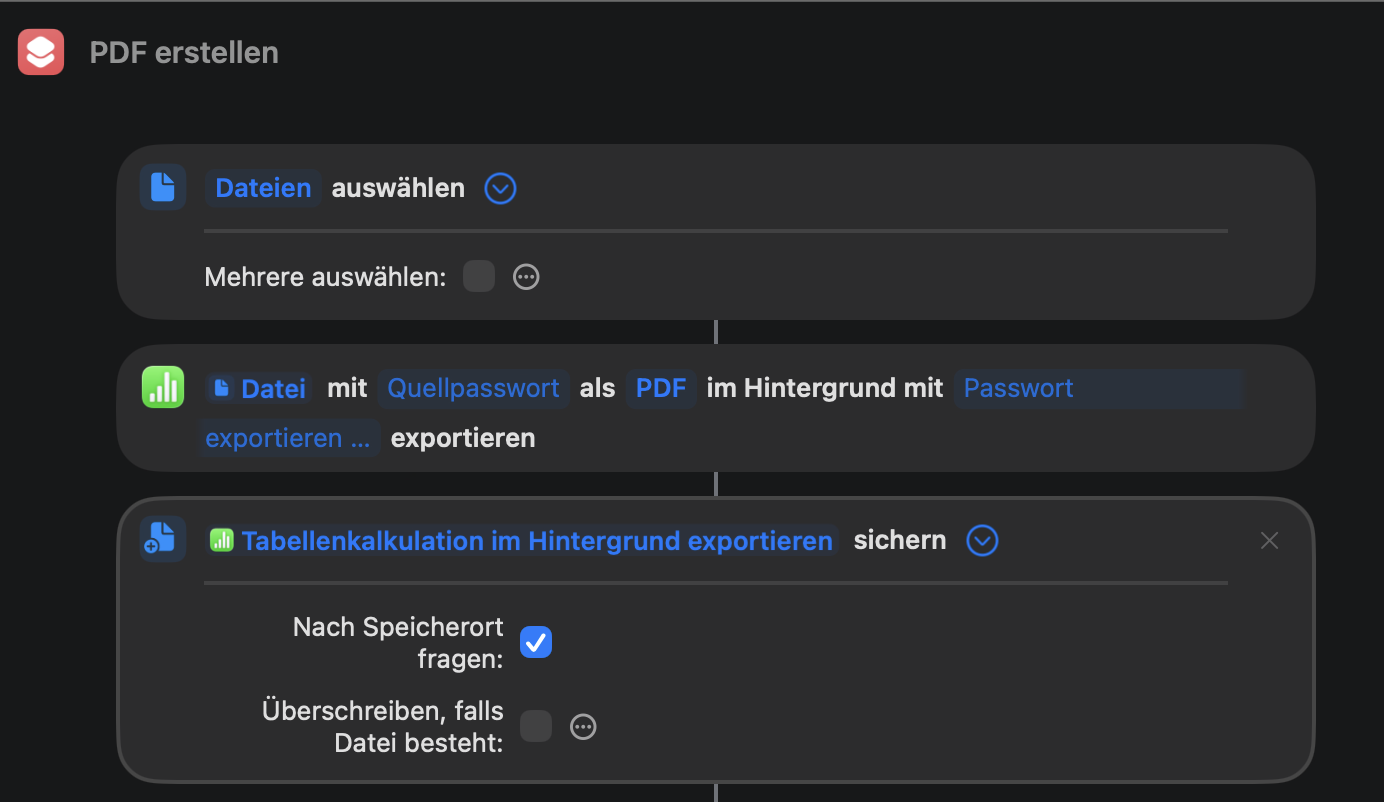The image size is (1384, 802).
Task: Collapse the Dateien auswählen action chevron
Action: [500, 188]
